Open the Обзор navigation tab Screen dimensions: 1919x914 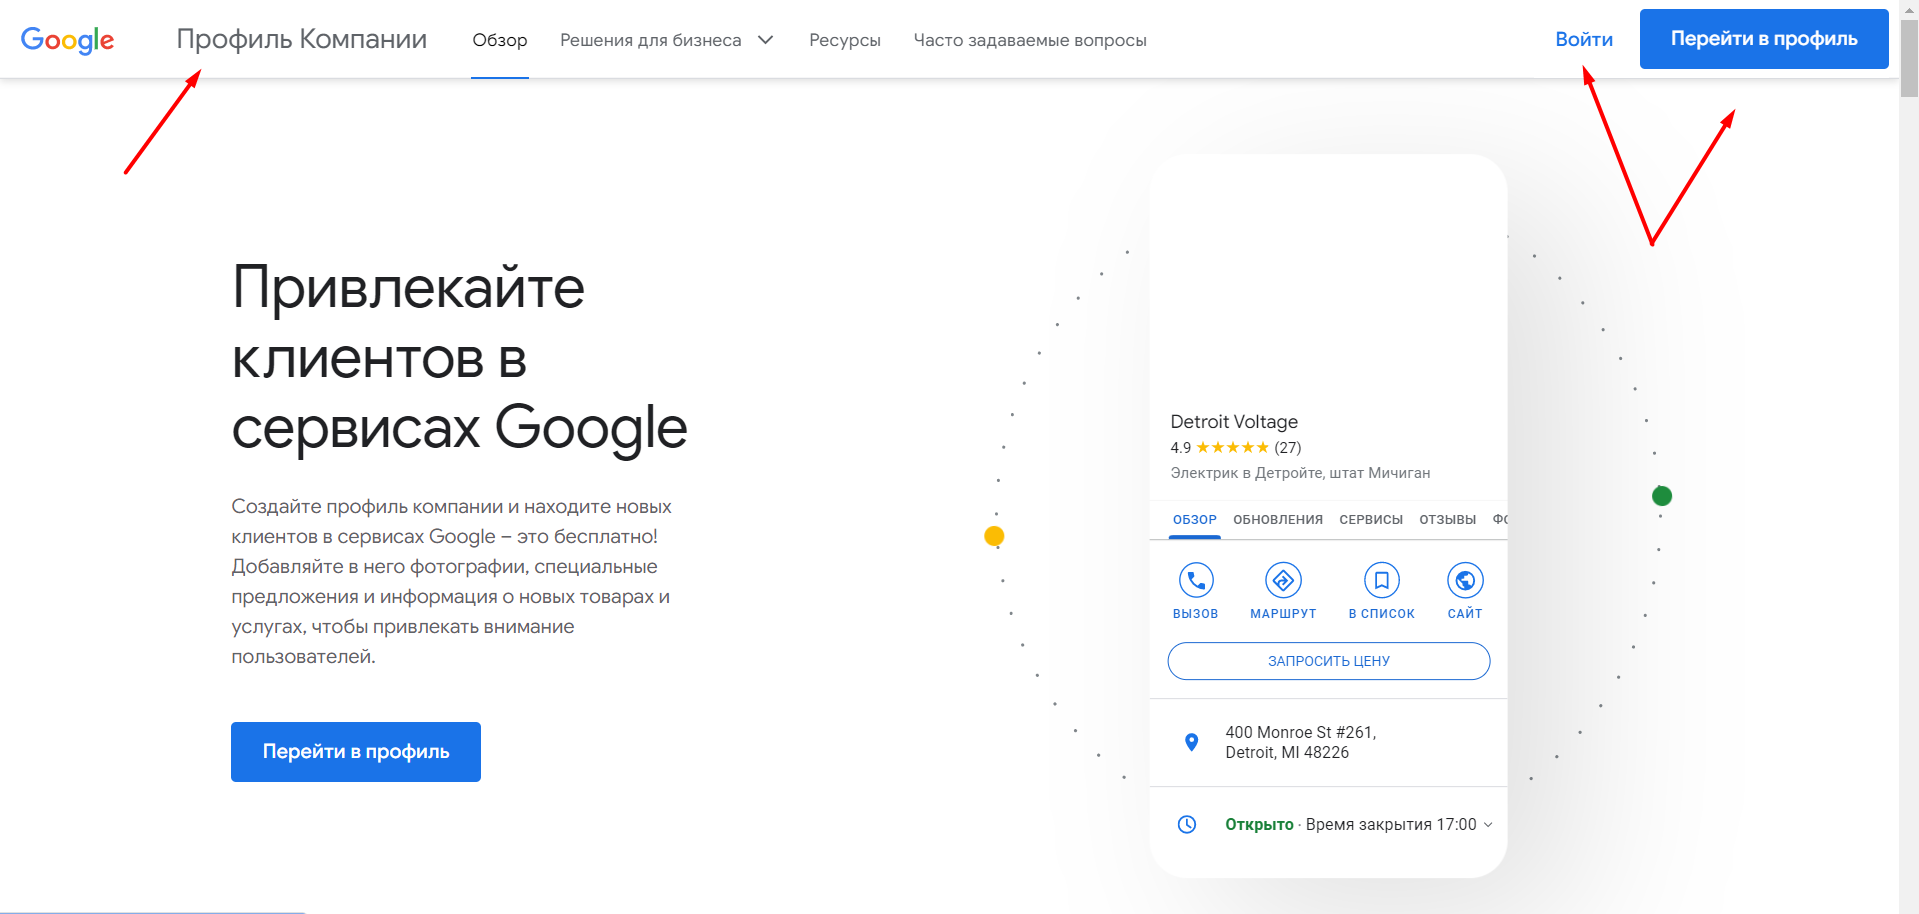tap(500, 40)
